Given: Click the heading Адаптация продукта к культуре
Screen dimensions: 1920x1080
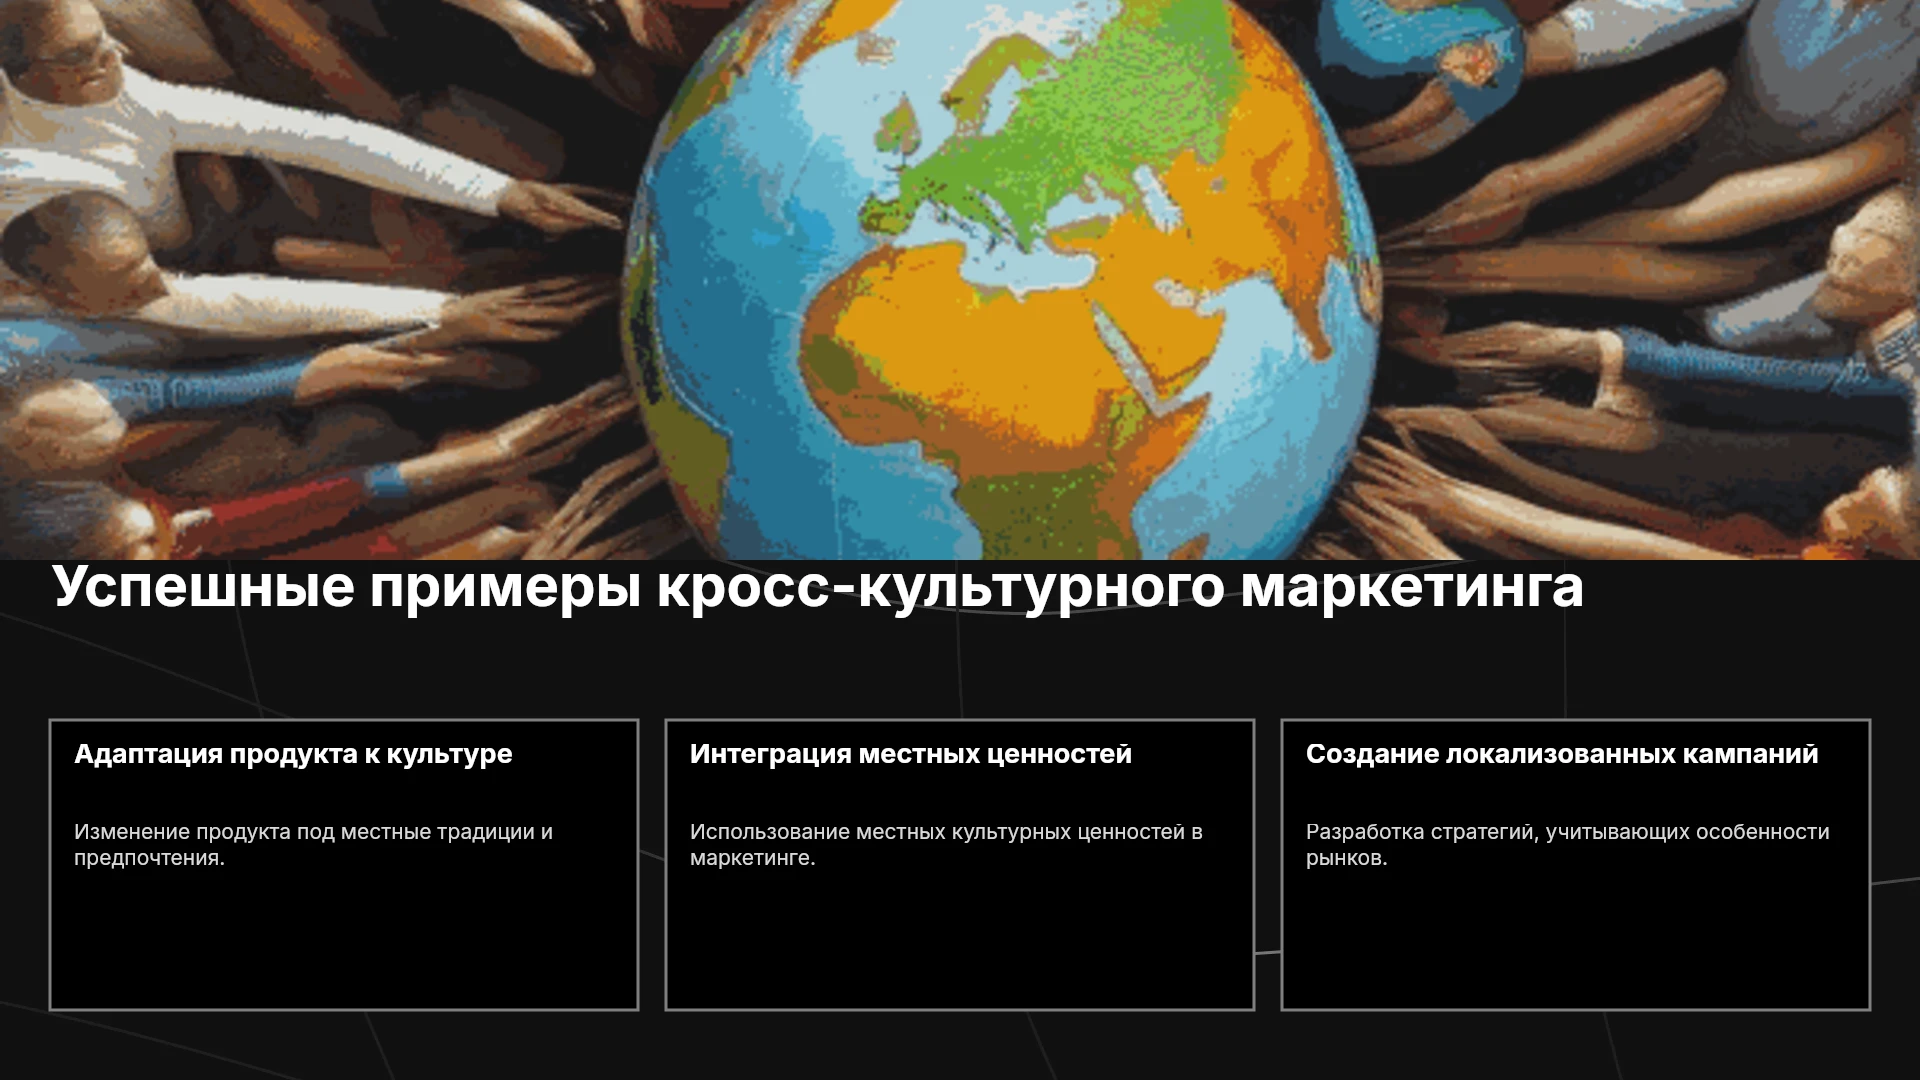Looking at the screenshot, I should point(293,754).
